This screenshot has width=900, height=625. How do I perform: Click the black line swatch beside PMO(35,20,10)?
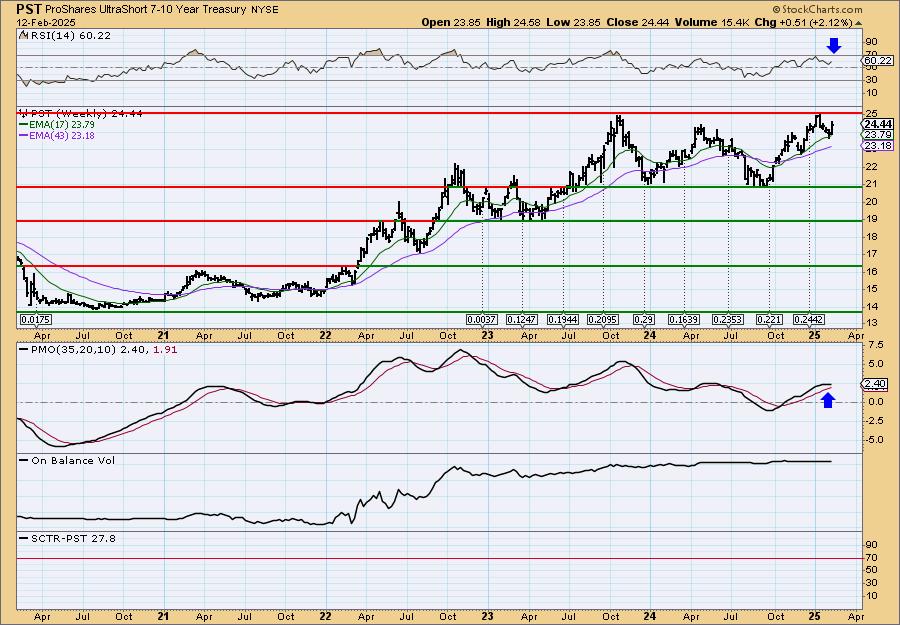(x=24, y=349)
